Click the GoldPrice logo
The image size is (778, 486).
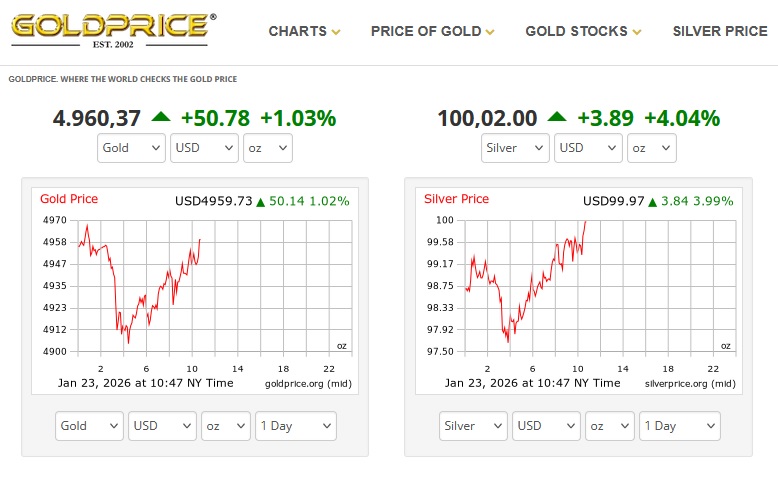[111, 31]
